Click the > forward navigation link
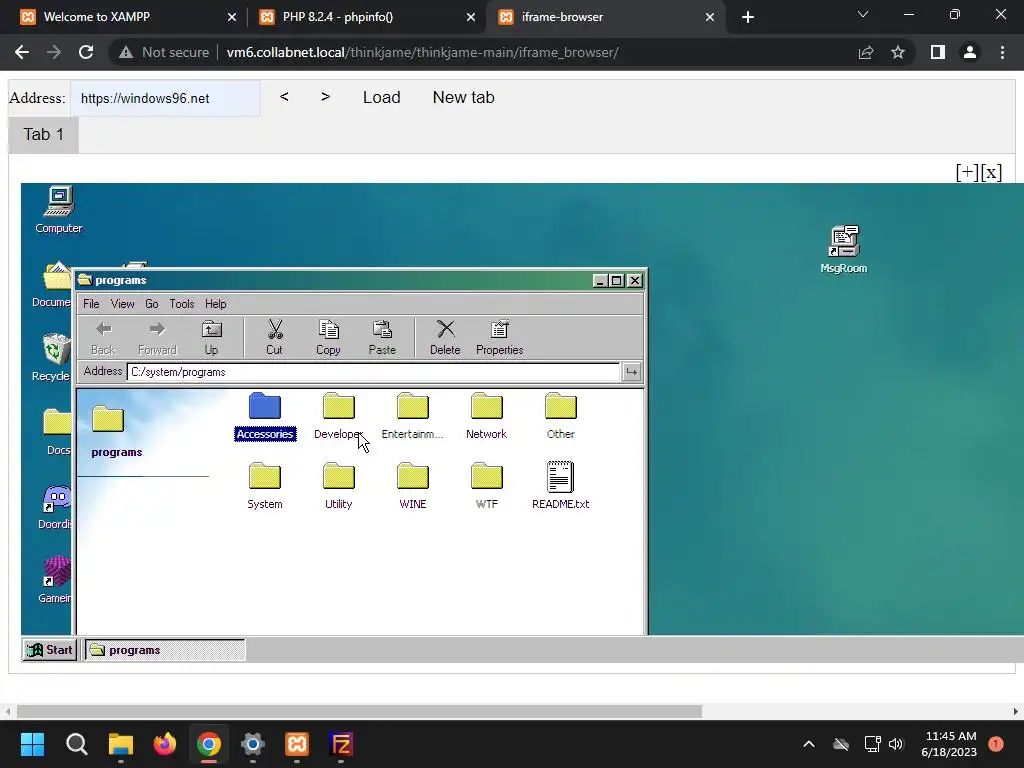This screenshot has width=1024, height=768. [325, 97]
